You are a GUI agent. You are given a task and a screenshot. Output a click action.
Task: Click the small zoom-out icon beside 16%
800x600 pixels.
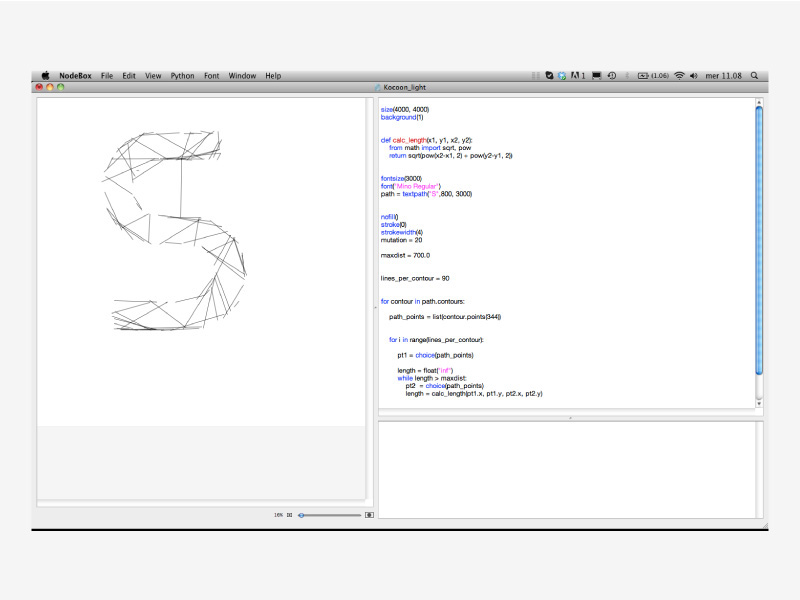click(x=290, y=515)
